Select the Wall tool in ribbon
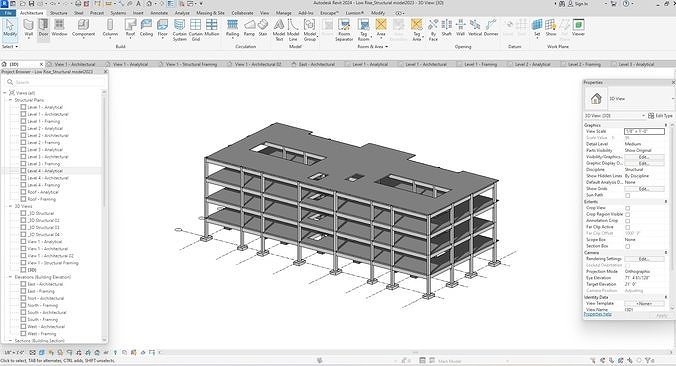Image resolution: width=676 pixels, height=366 pixels. (28, 28)
